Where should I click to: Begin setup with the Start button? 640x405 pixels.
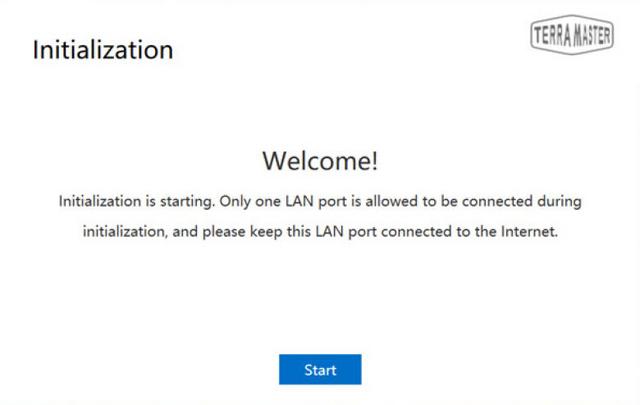pos(320,369)
